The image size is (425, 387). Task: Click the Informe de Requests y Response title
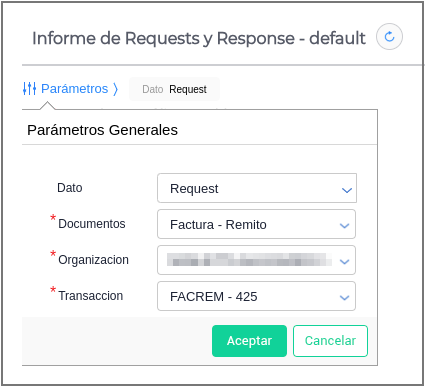[199, 38]
